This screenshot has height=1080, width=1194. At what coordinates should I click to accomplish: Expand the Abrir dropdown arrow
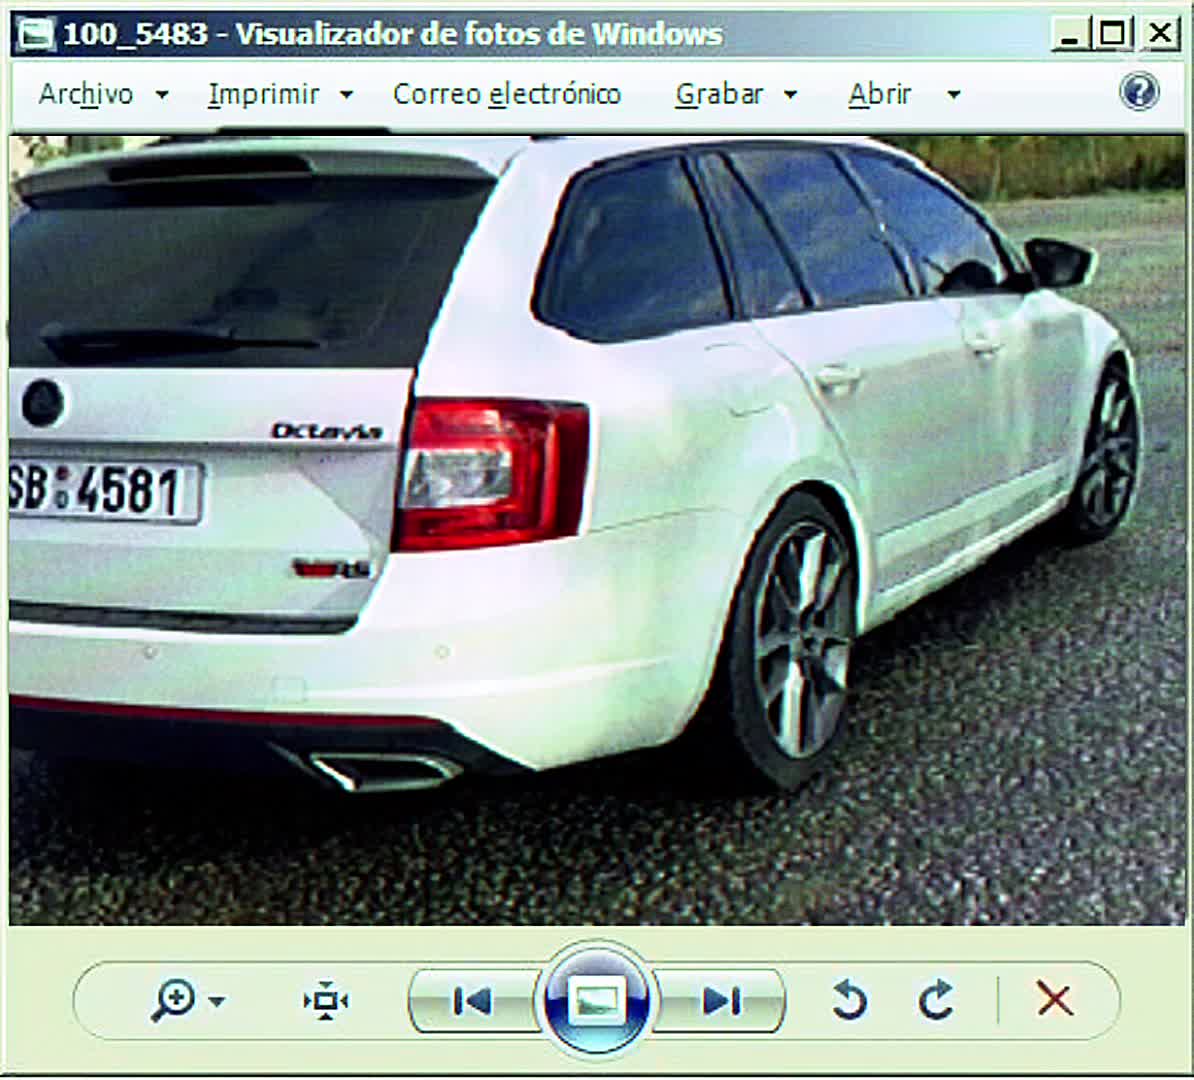pos(953,95)
